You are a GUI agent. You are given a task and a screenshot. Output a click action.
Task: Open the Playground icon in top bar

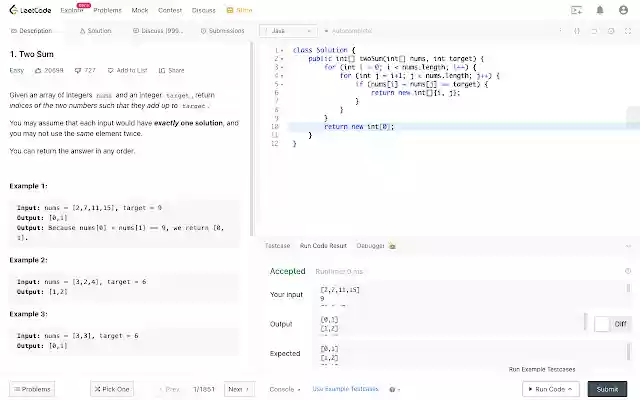coord(576,10)
